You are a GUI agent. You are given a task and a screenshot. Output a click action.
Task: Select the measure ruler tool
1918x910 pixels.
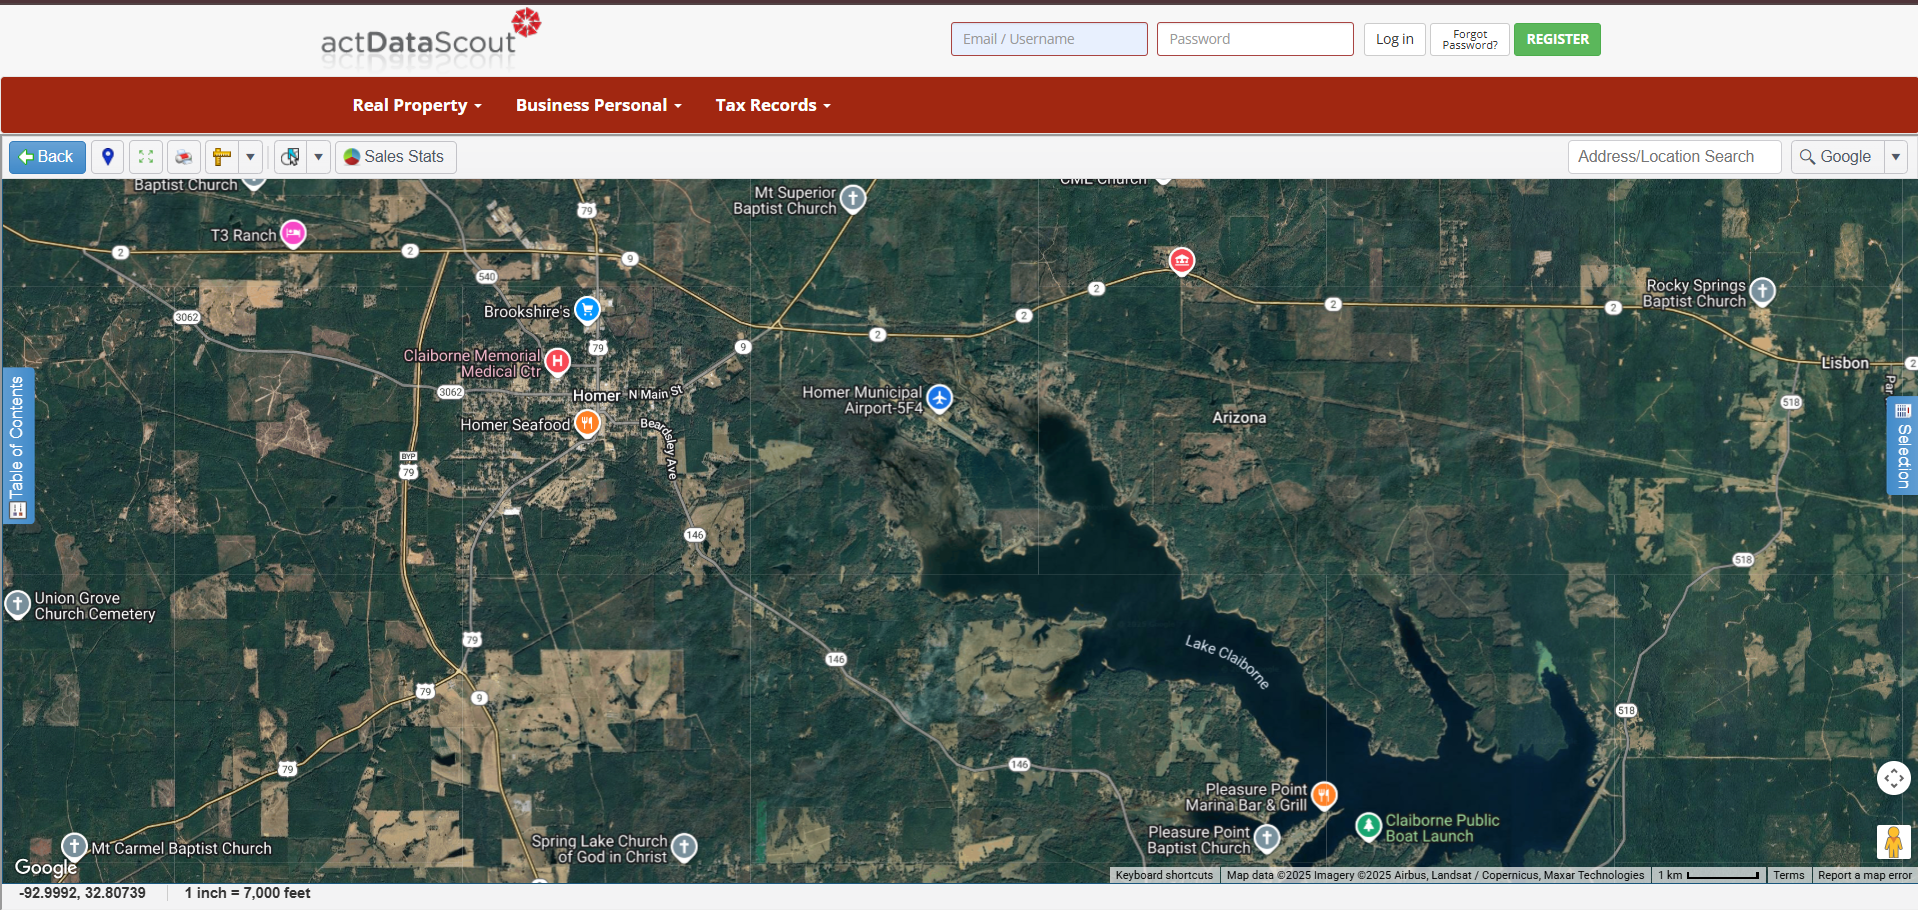click(221, 157)
